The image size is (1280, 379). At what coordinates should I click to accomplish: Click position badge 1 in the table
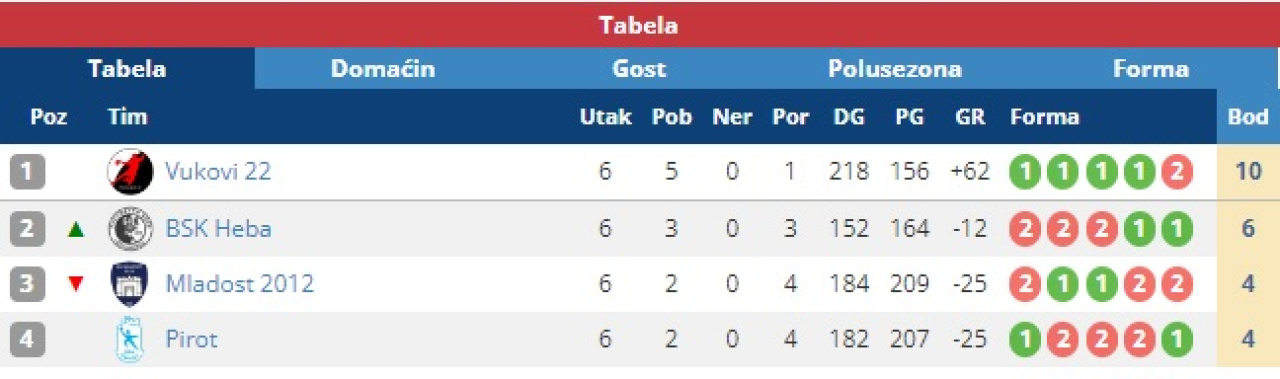(28, 172)
